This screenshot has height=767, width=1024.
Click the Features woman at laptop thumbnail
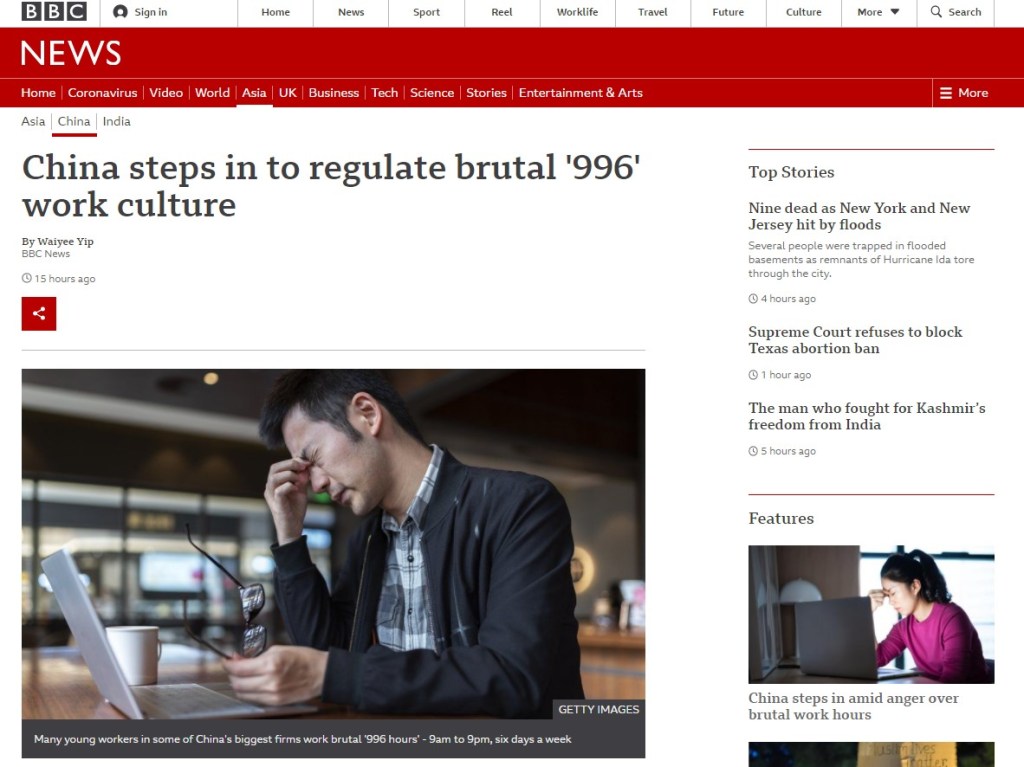[x=871, y=614]
